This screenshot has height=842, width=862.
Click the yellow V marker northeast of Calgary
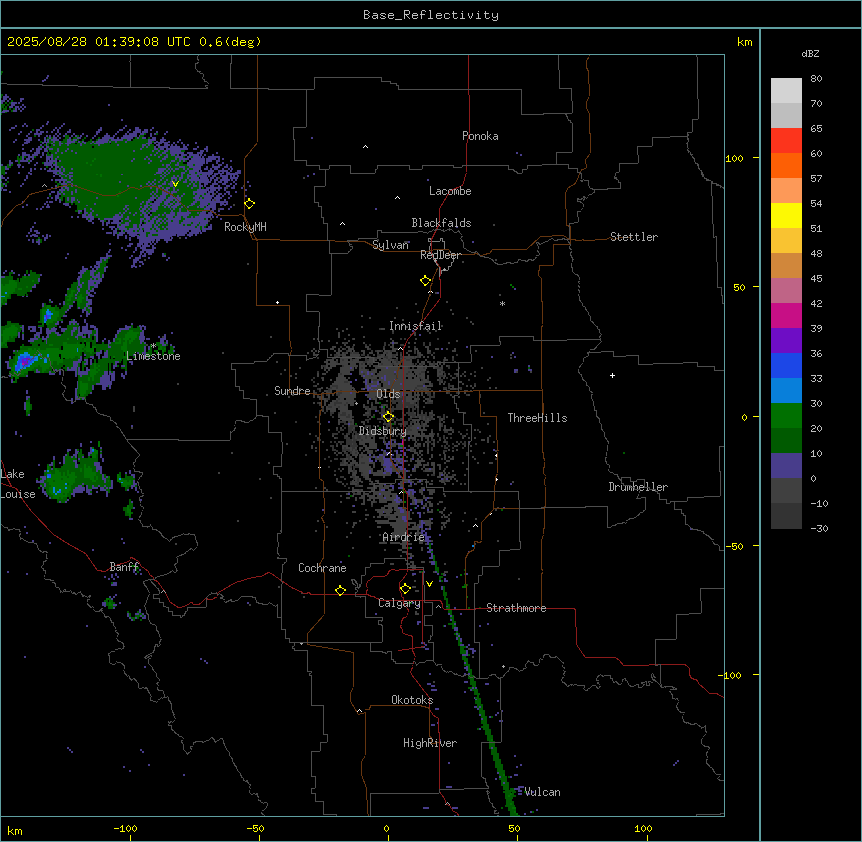[429, 584]
